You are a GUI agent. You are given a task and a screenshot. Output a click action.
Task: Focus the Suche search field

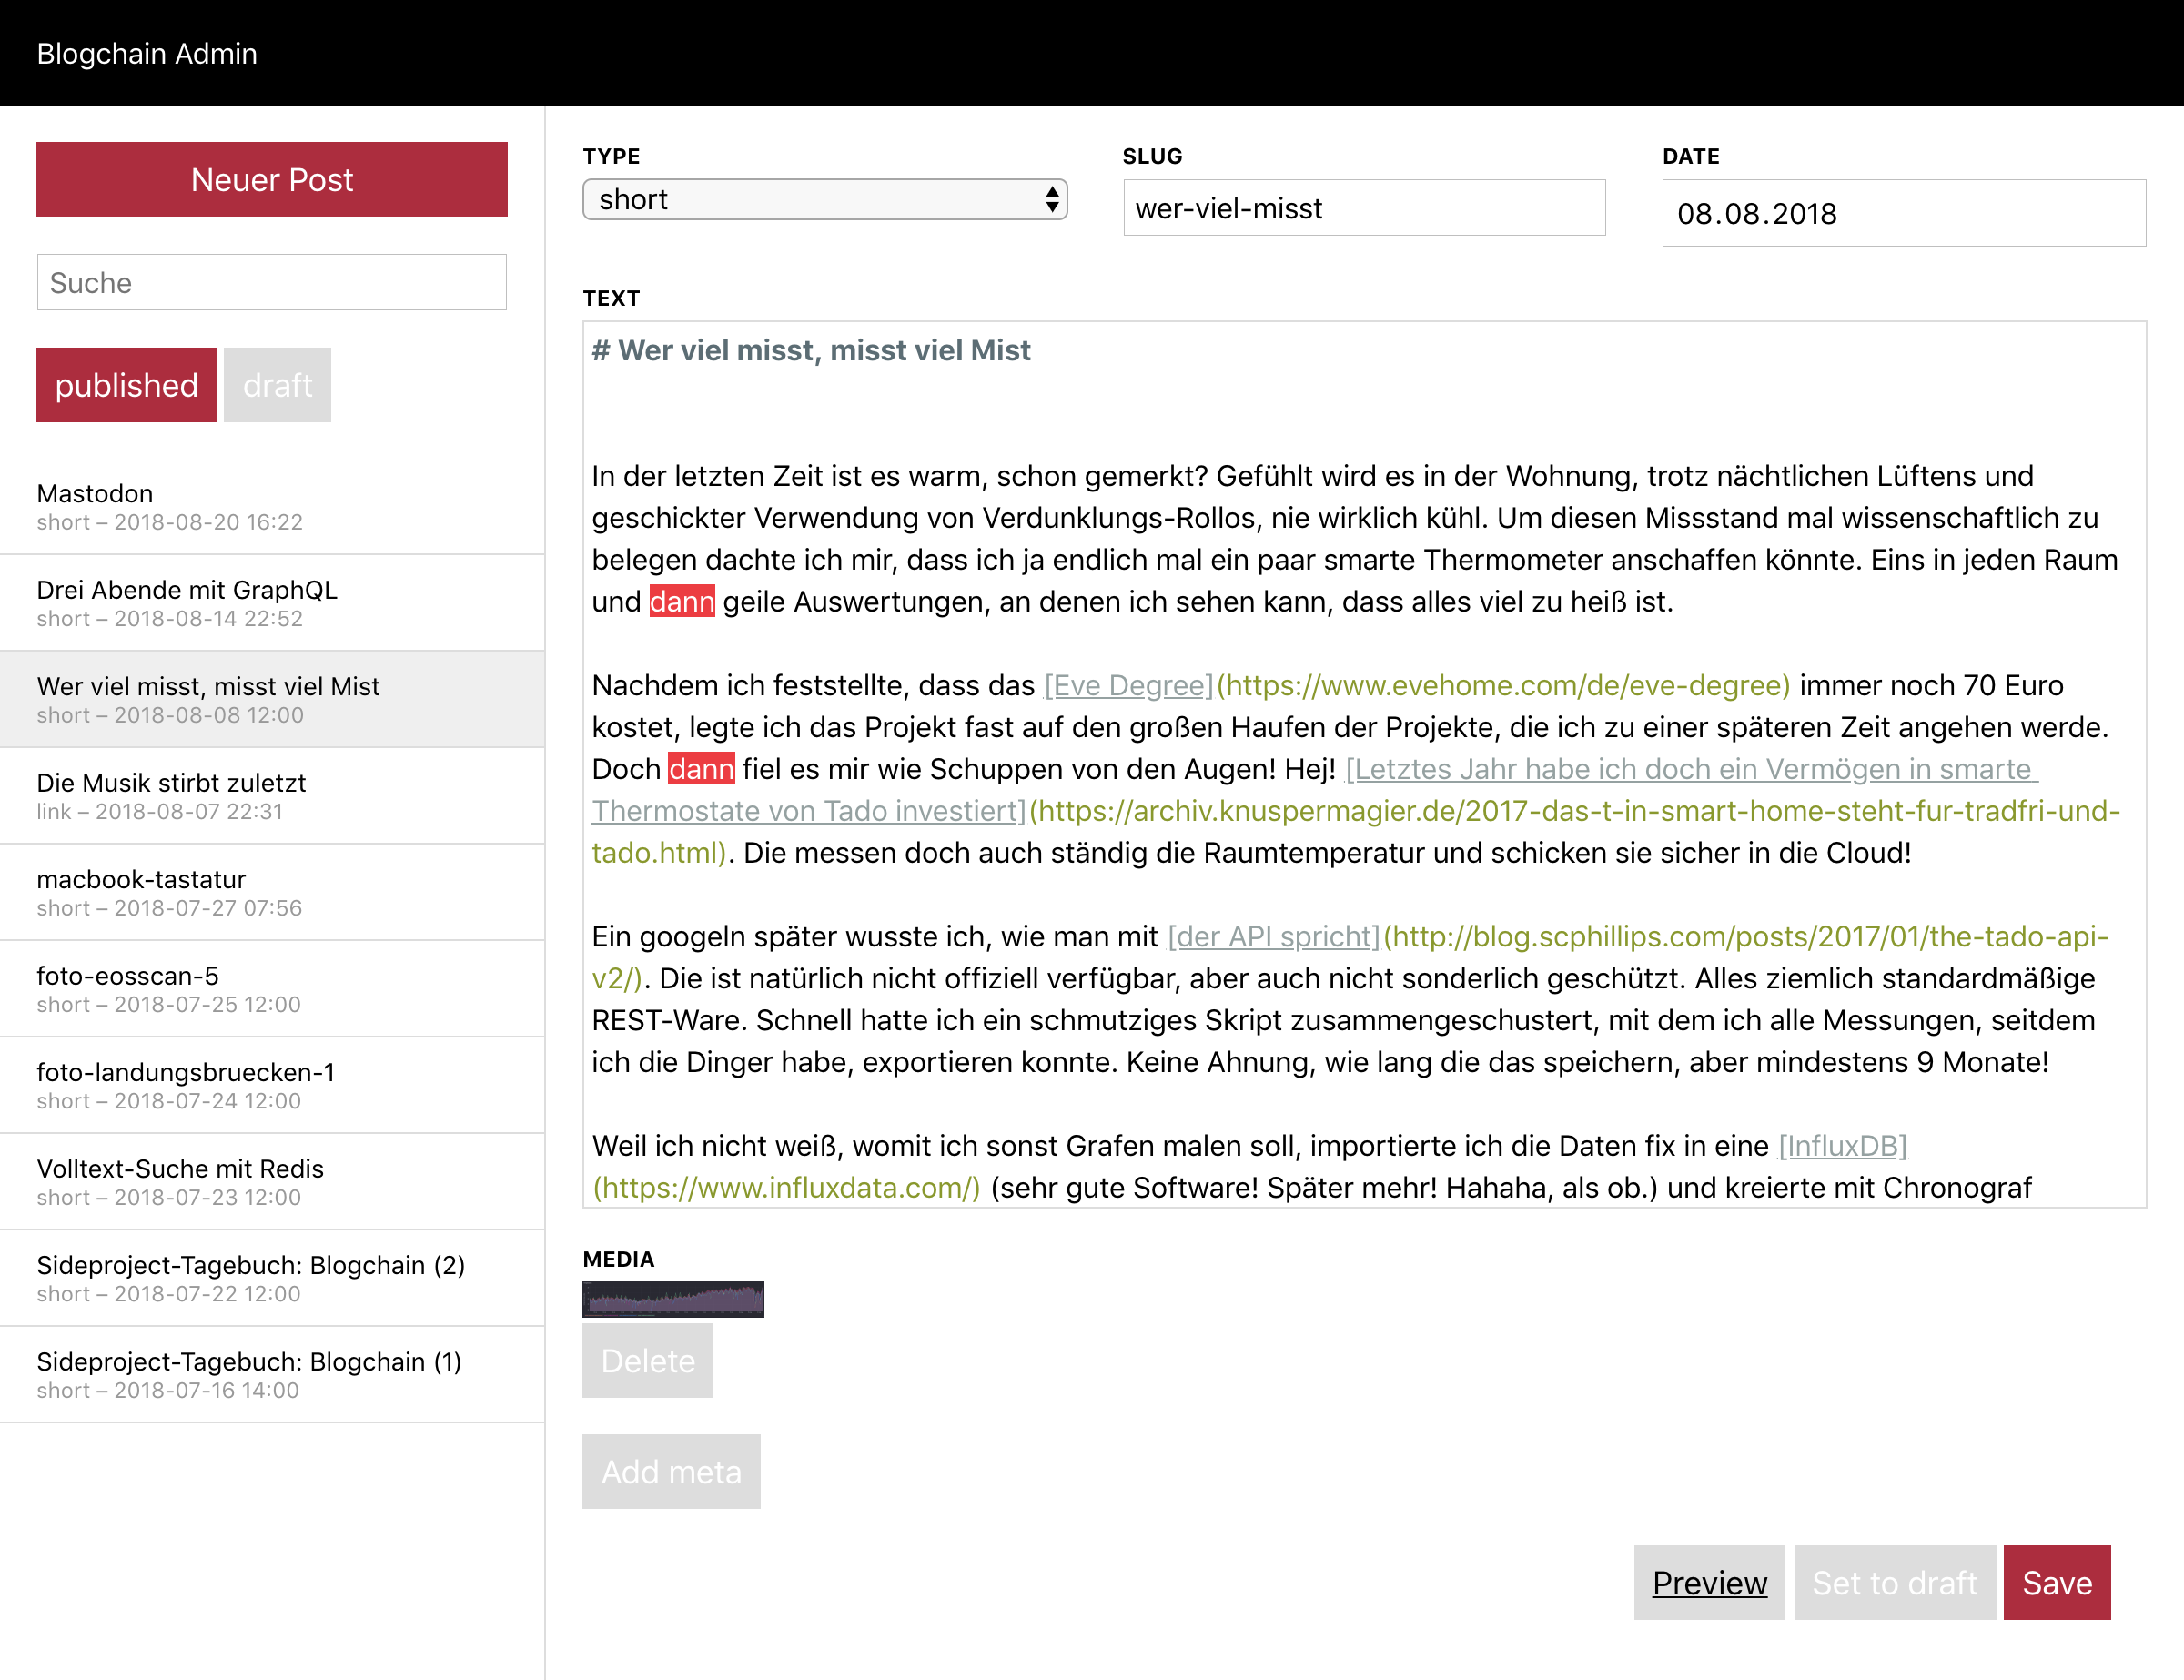click(x=271, y=283)
